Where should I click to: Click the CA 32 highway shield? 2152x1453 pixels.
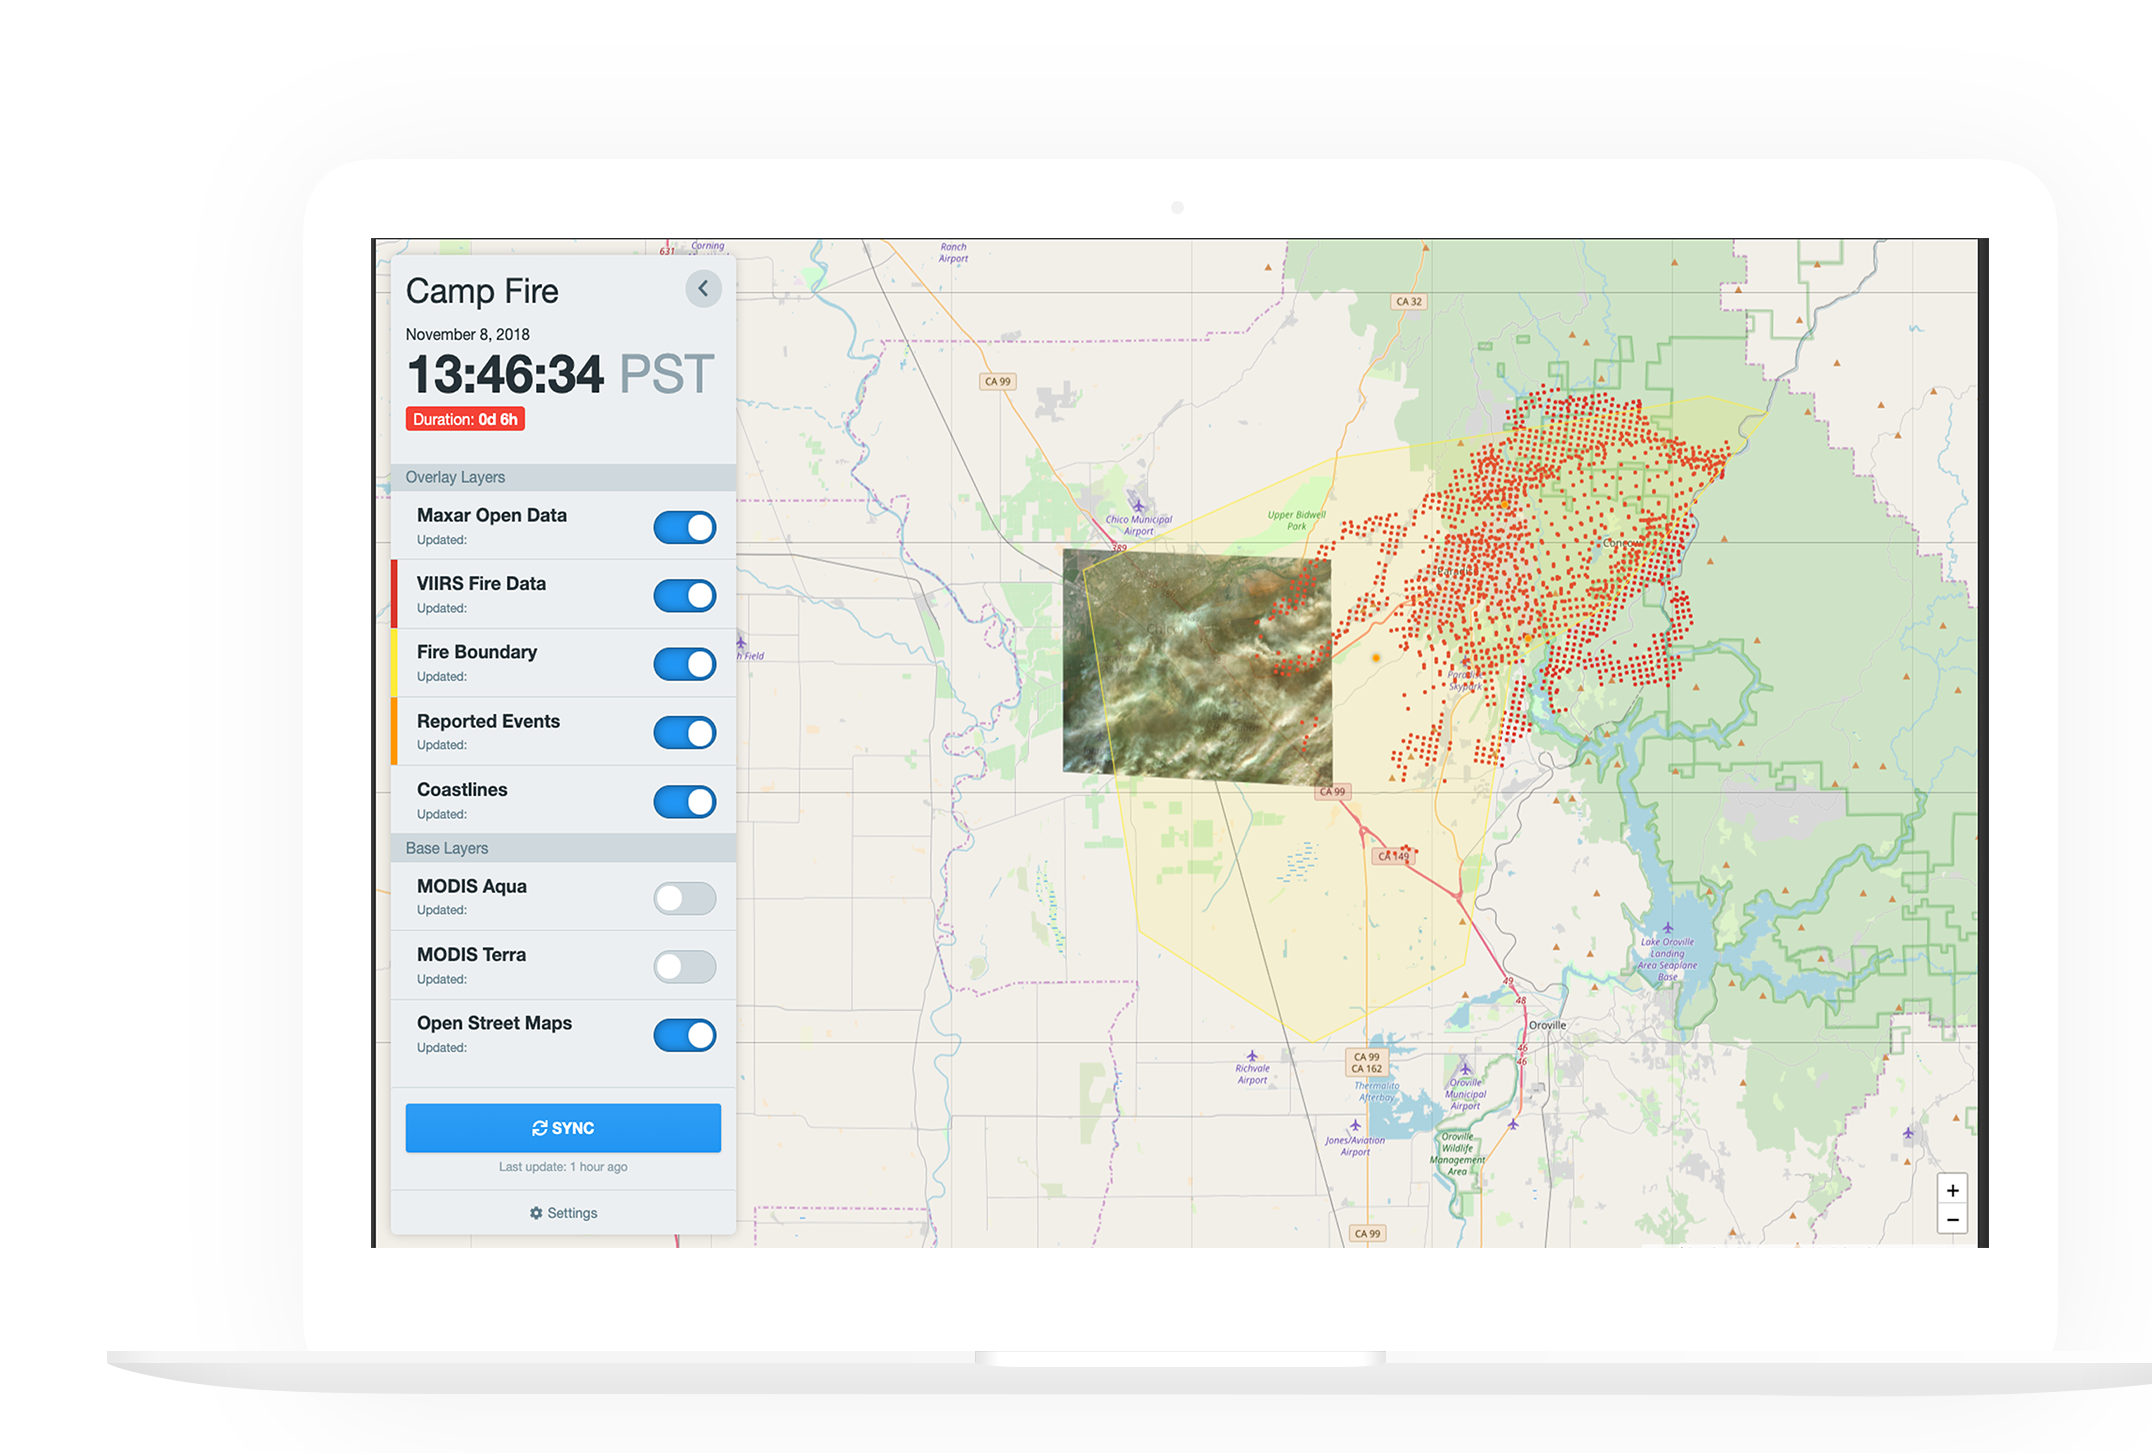pyautogui.click(x=1409, y=301)
